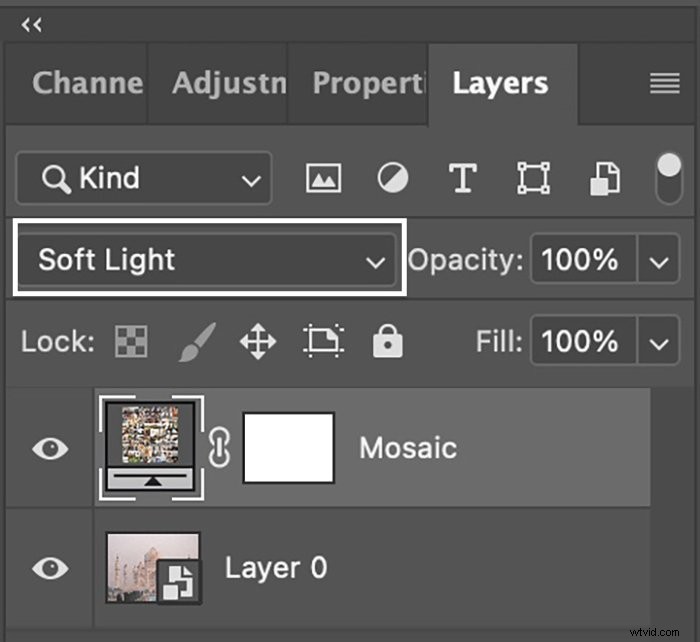The width and height of the screenshot is (700, 642).
Task: Hide Layer 0
Action: point(50,568)
